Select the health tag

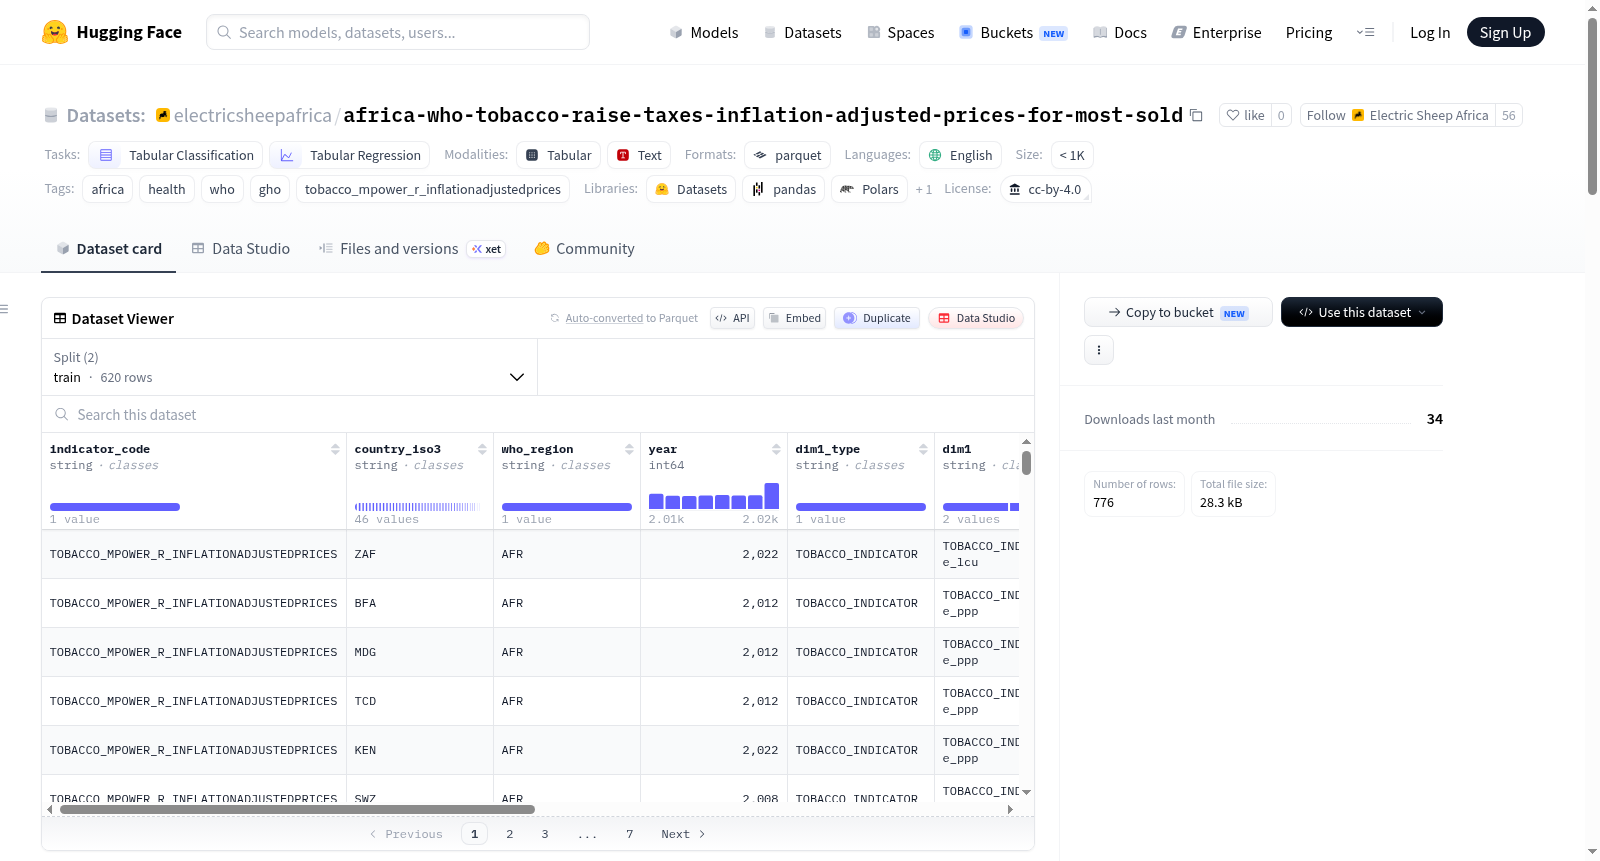pos(167,189)
